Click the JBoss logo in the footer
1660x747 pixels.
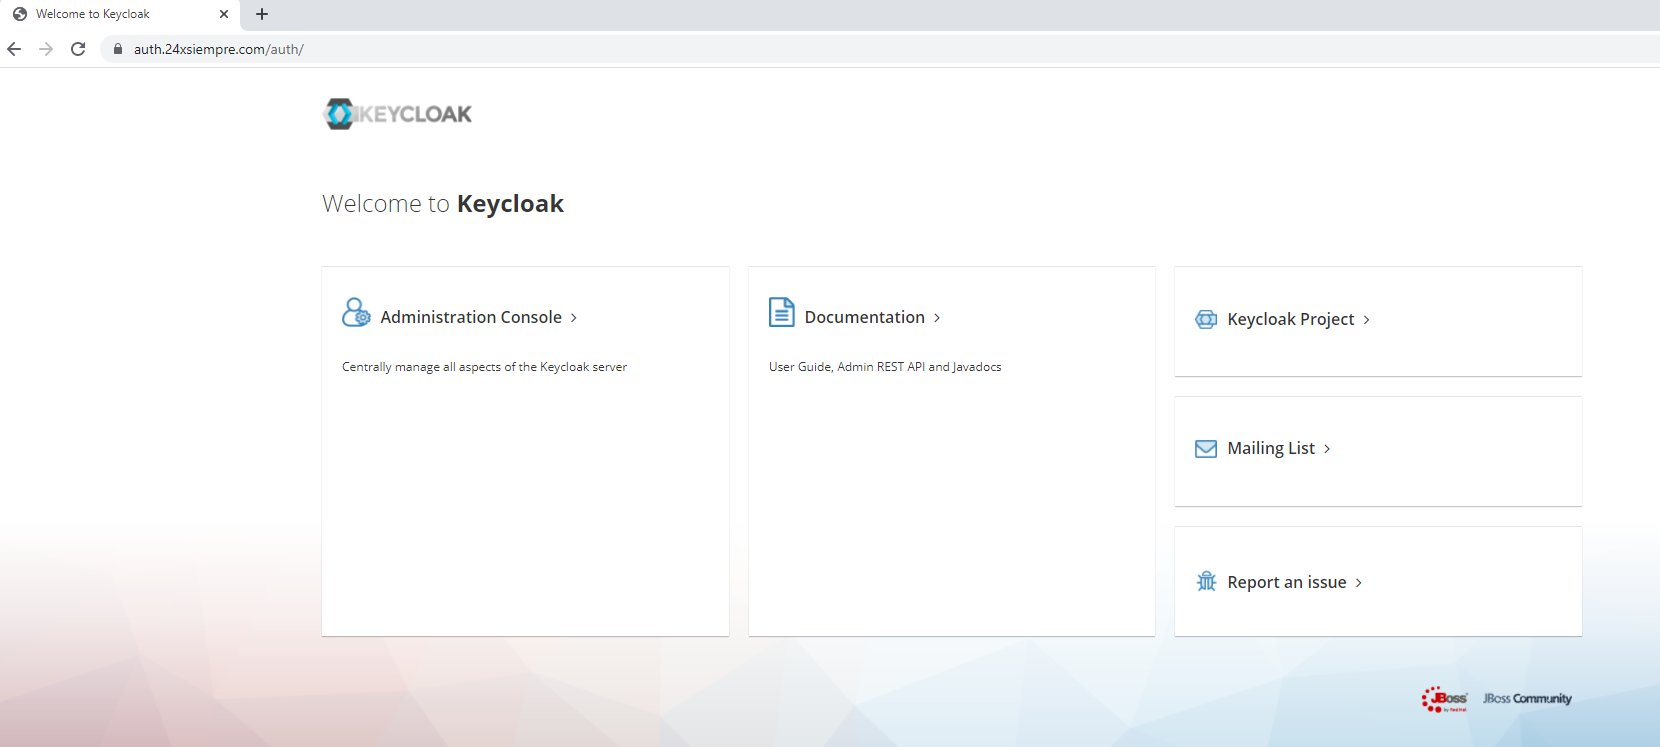point(1444,699)
